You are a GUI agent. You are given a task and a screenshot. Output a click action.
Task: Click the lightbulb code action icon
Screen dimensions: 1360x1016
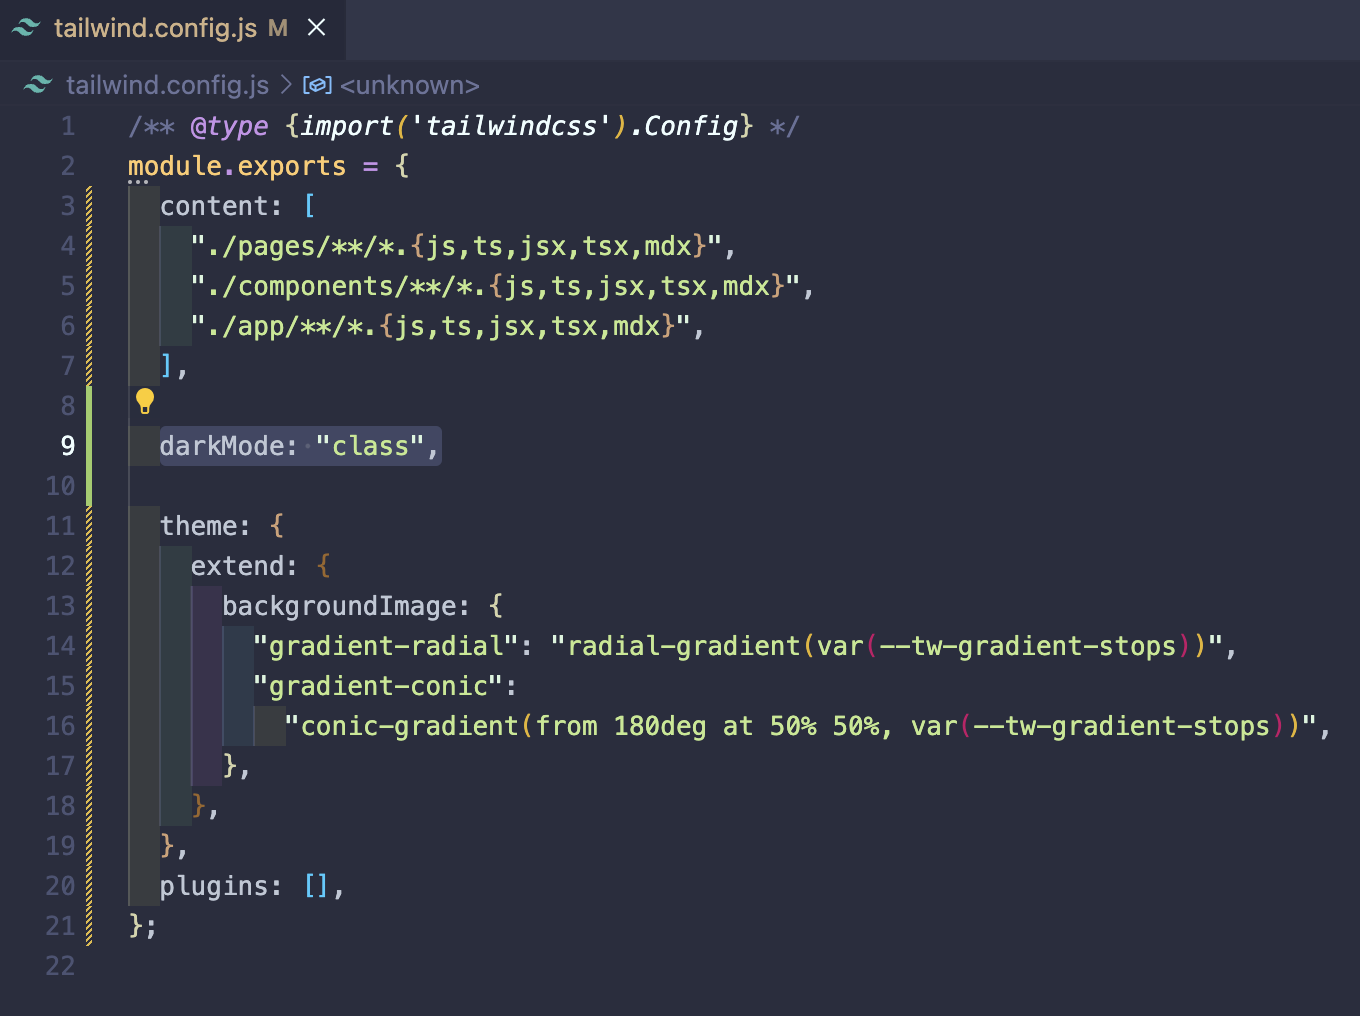click(145, 402)
